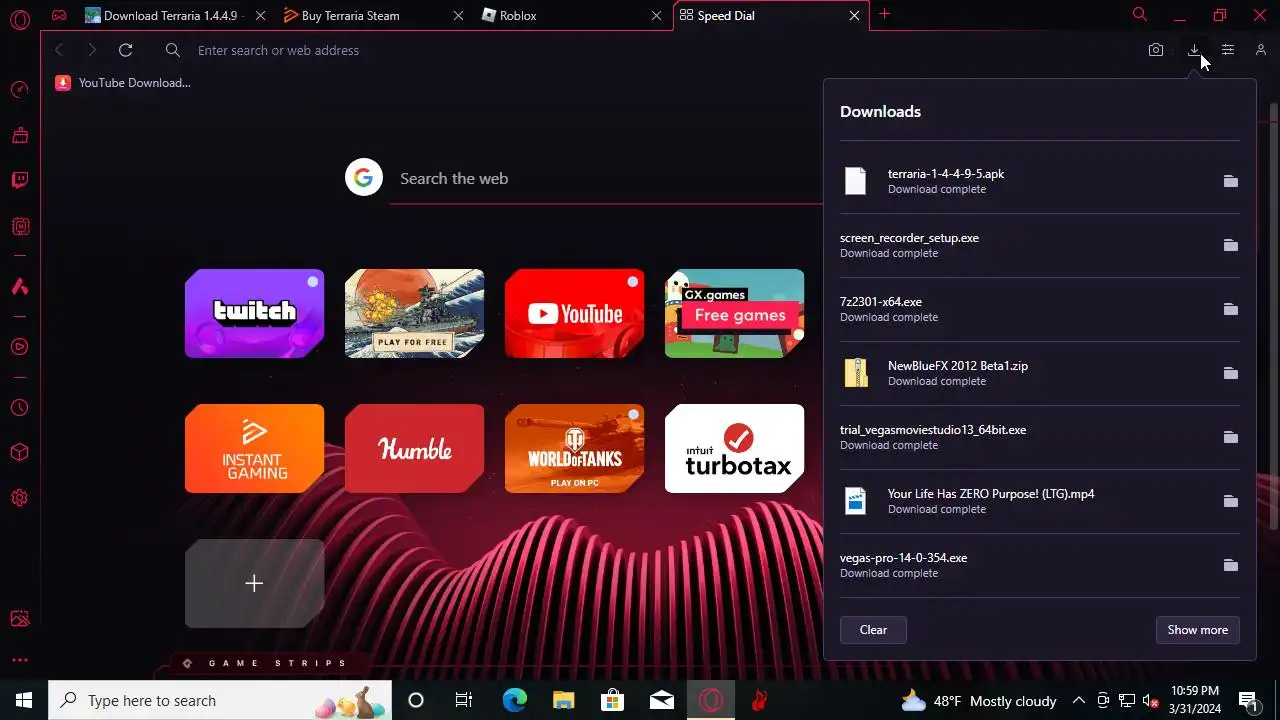Open World of Tanks tile
The image size is (1280, 720).
[x=574, y=448]
